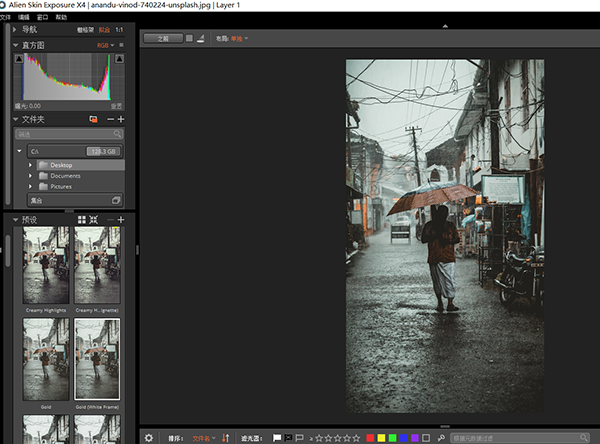Click the minus icon in 文件夹 panel

coord(108,119)
